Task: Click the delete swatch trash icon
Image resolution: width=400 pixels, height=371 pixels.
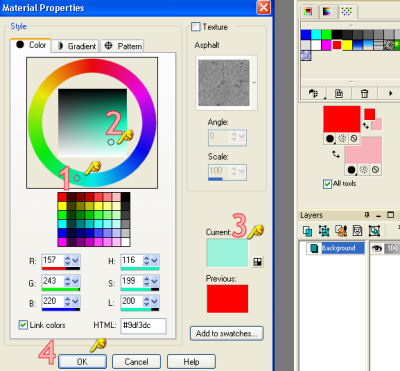Action: click(x=364, y=94)
